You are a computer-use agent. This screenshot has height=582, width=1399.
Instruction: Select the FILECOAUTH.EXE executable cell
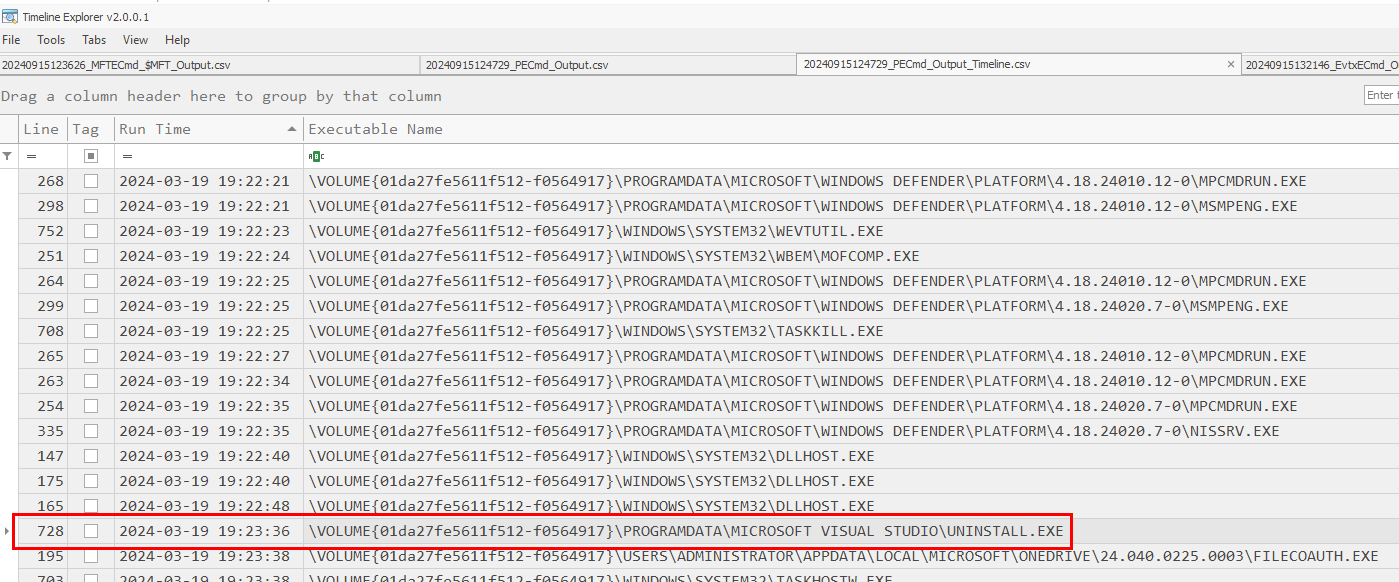point(851,556)
